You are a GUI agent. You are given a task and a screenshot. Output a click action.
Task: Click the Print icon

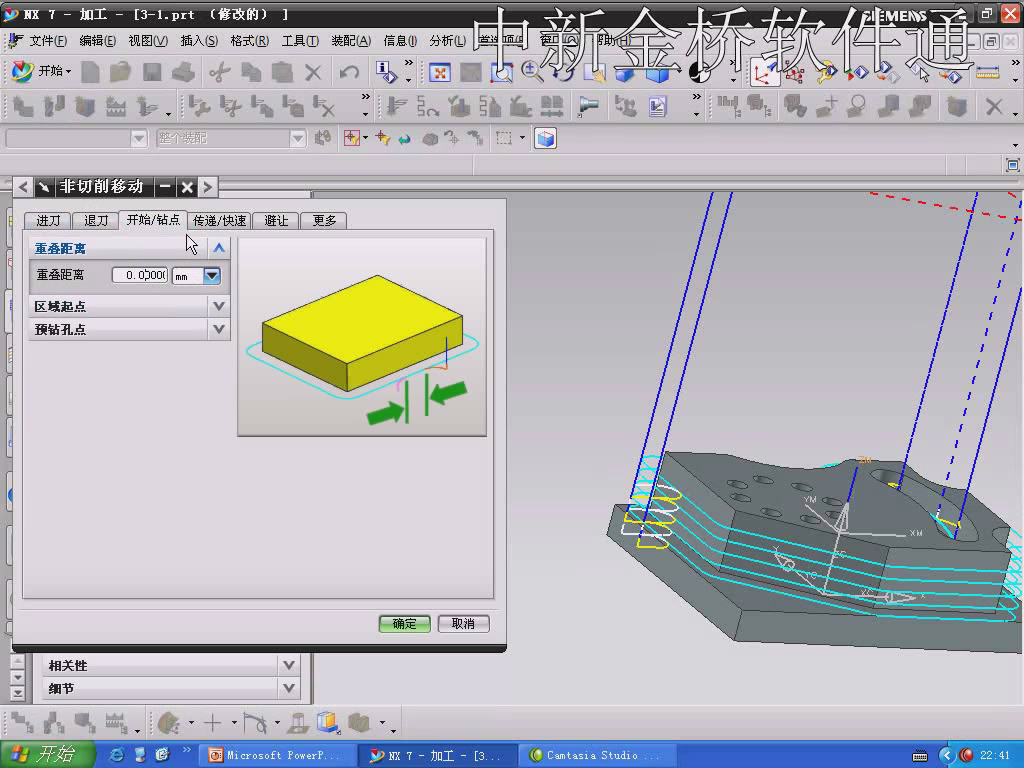tap(184, 72)
